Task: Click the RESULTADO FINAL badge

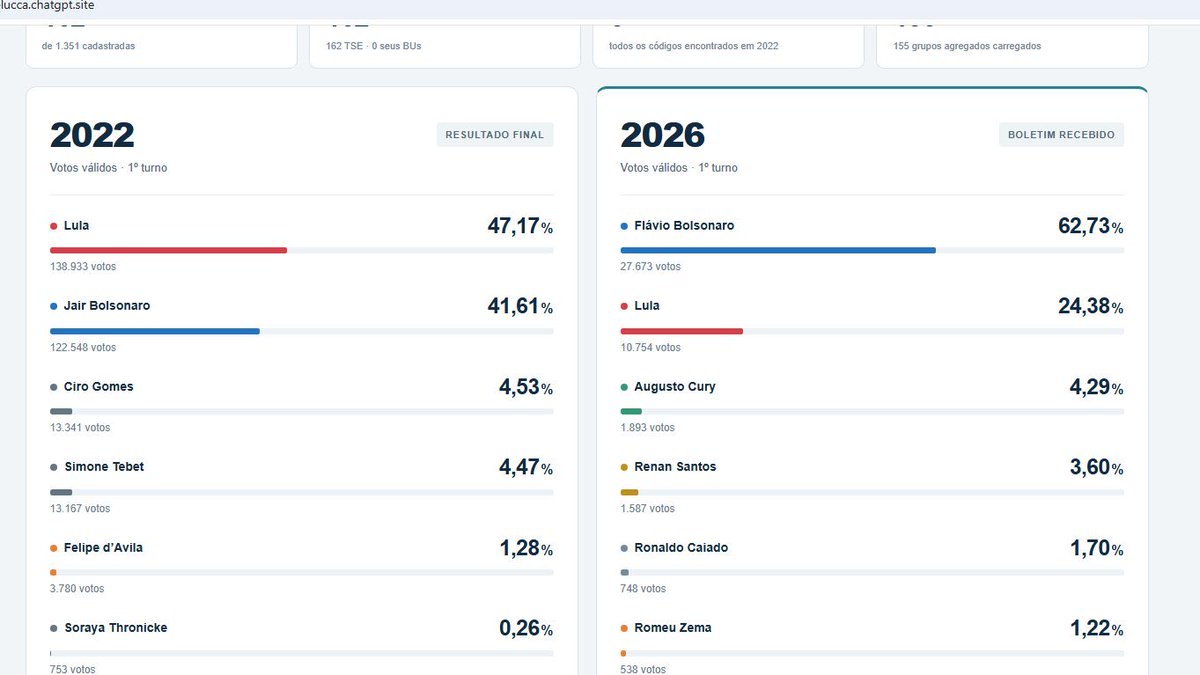Action: tap(495, 135)
